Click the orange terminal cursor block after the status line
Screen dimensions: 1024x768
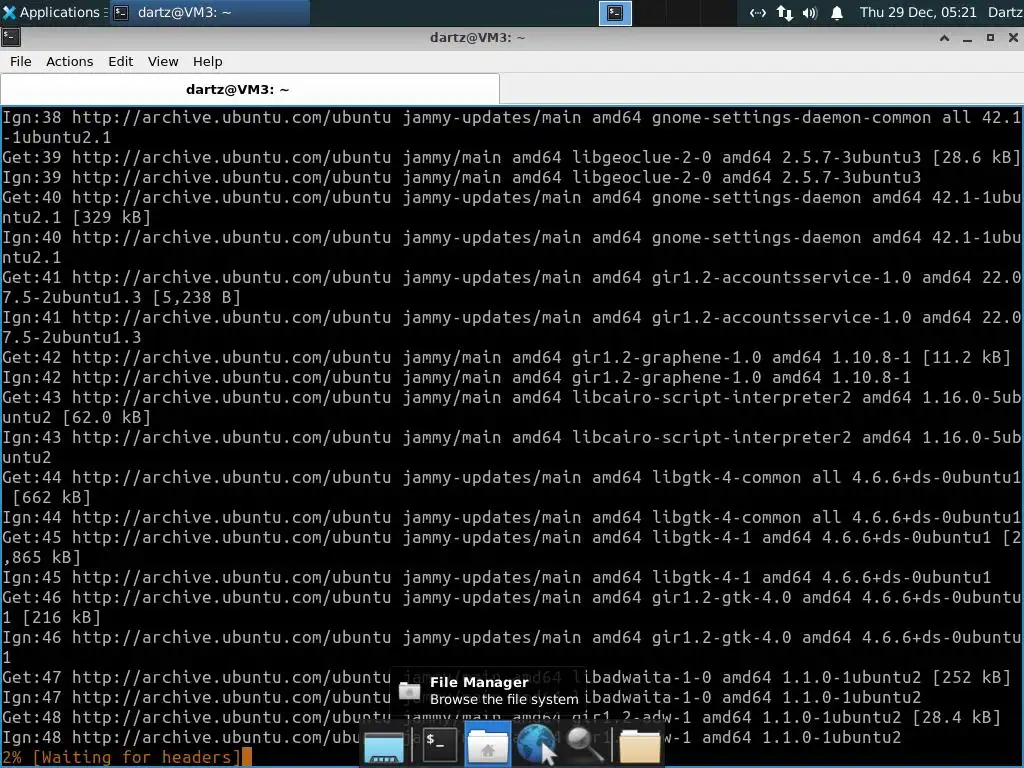tap(246, 758)
